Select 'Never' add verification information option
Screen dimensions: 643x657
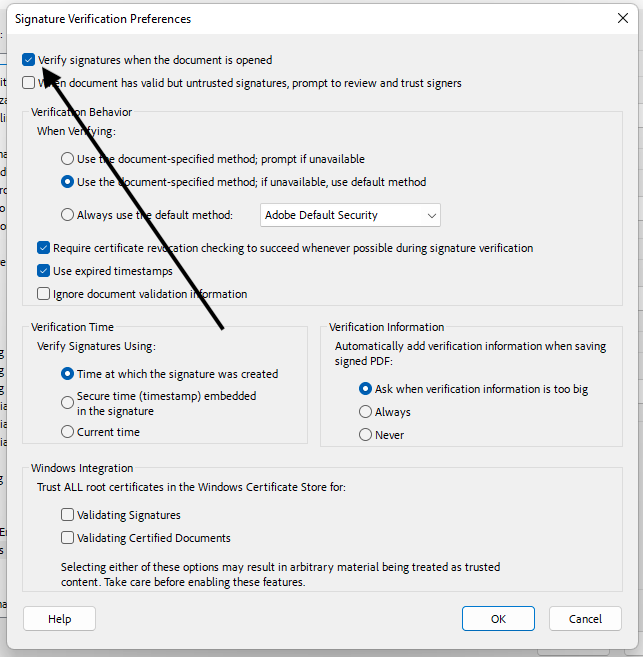coord(365,435)
